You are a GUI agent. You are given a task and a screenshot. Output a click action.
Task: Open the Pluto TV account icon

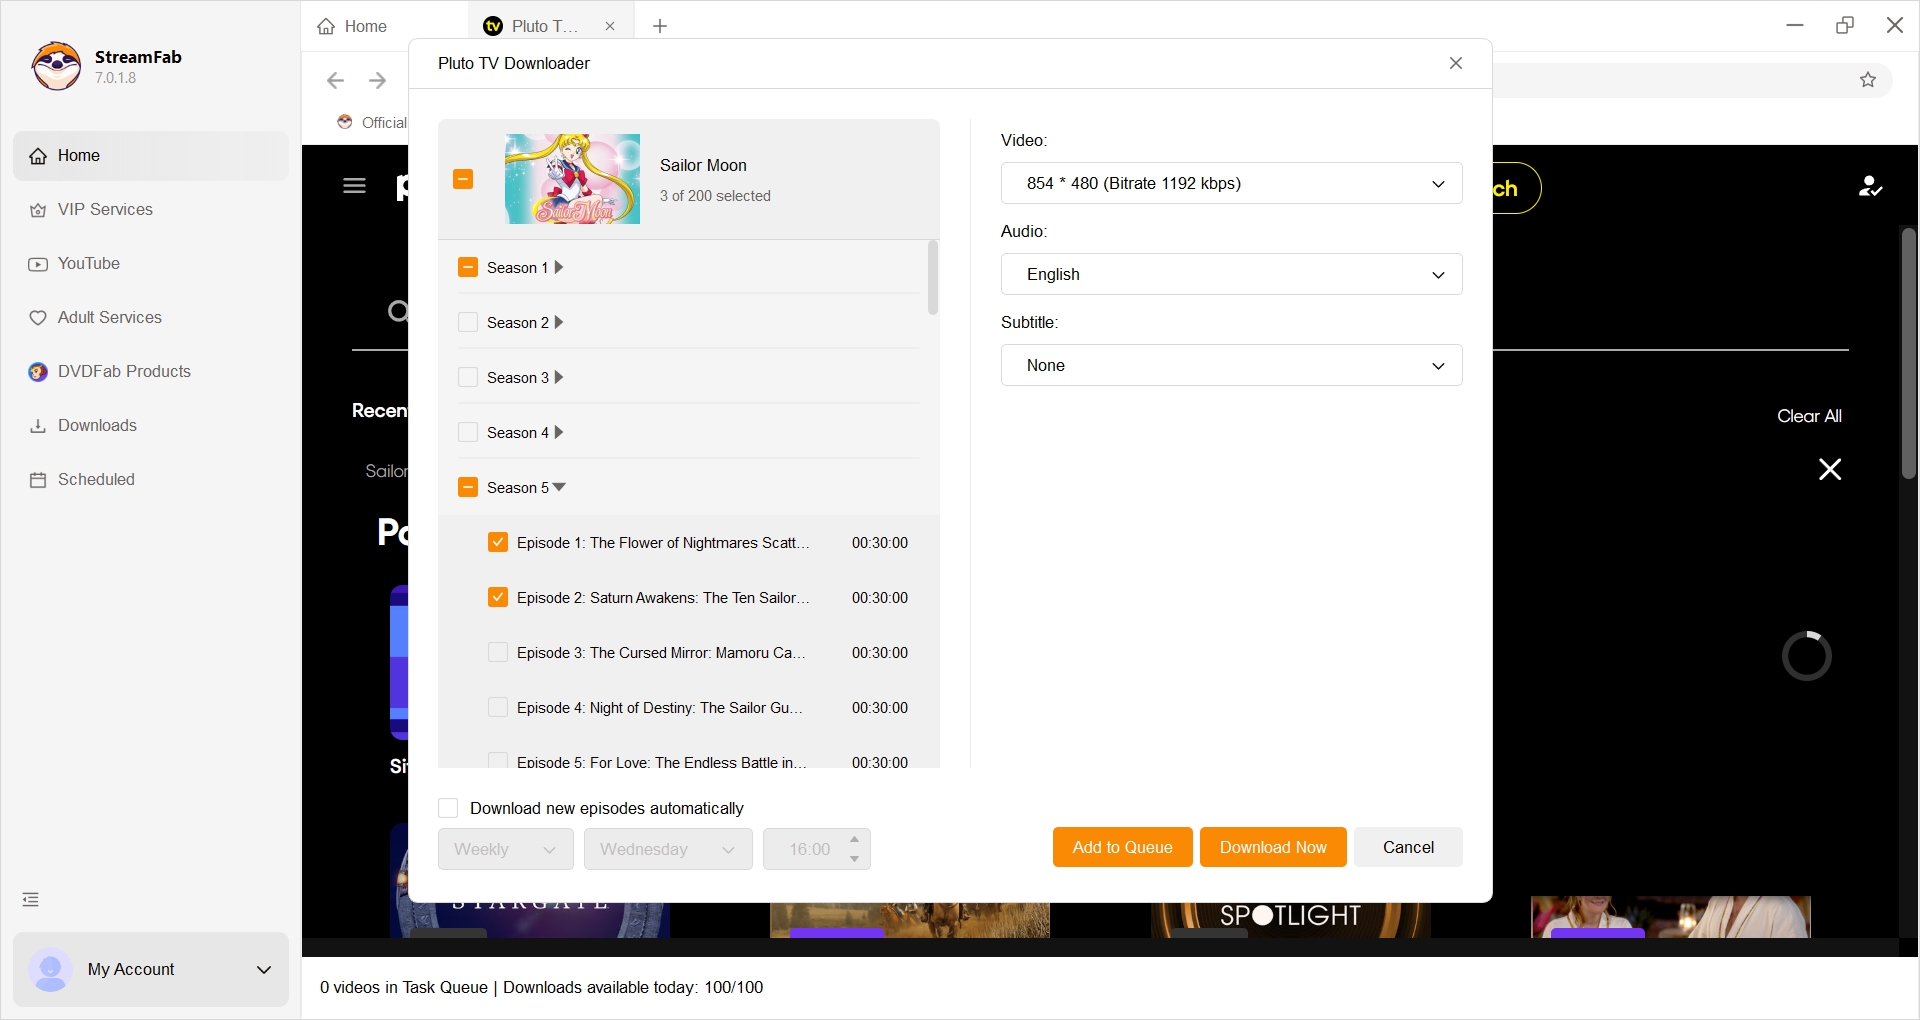tap(1870, 187)
